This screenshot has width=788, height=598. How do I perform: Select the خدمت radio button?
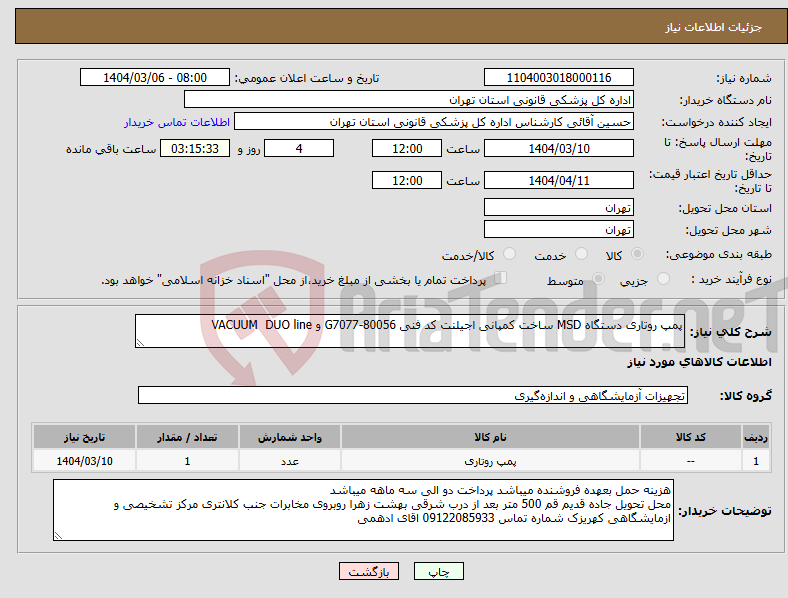click(581, 254)
